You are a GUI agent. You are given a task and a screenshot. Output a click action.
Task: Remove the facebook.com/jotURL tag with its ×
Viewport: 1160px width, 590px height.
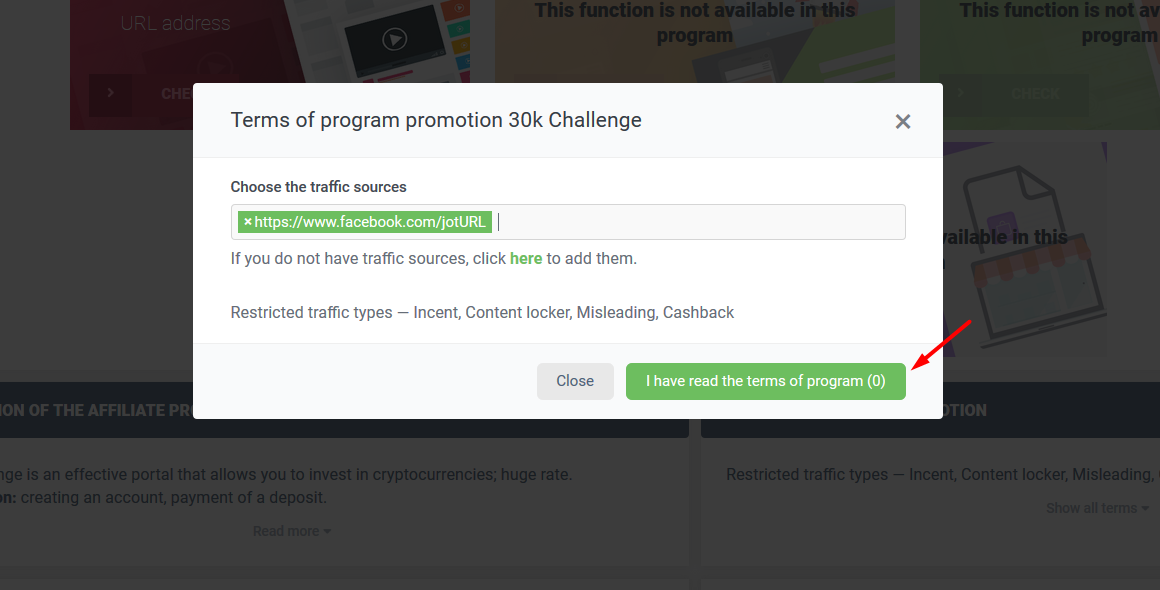click(x=247, y=222)
